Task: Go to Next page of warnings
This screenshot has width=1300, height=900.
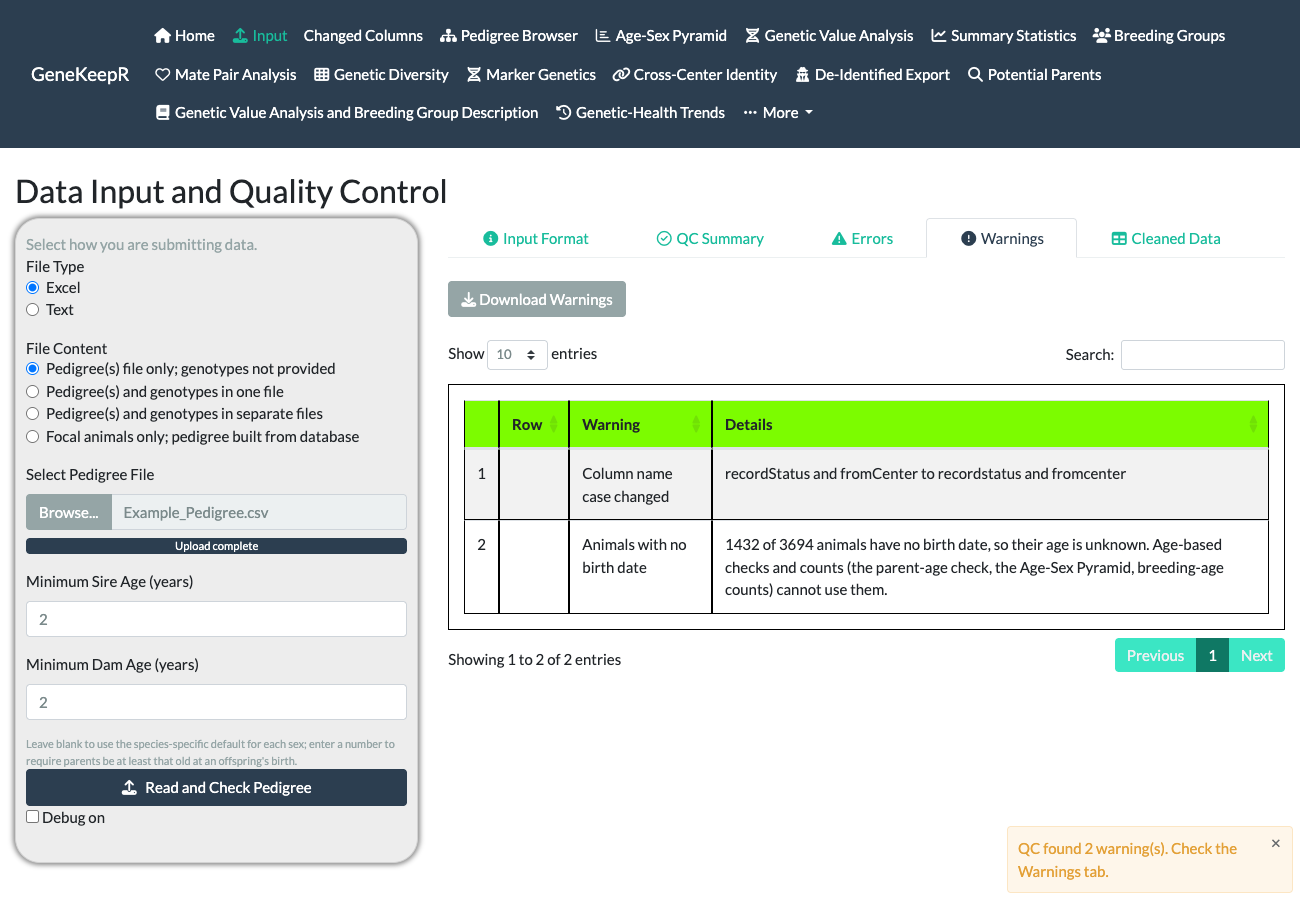Action: [x=1256, y=655]
